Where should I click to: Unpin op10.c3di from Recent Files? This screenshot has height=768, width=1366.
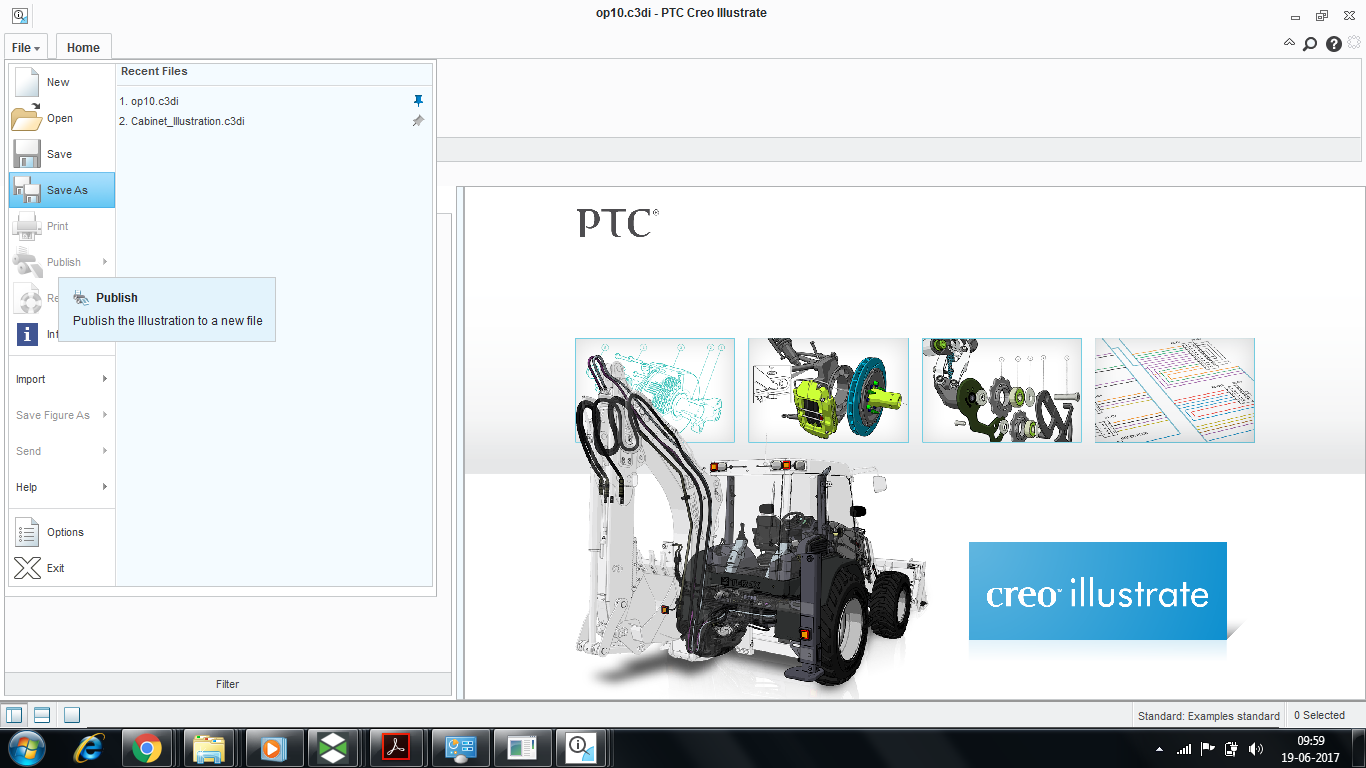click(419, 101)
